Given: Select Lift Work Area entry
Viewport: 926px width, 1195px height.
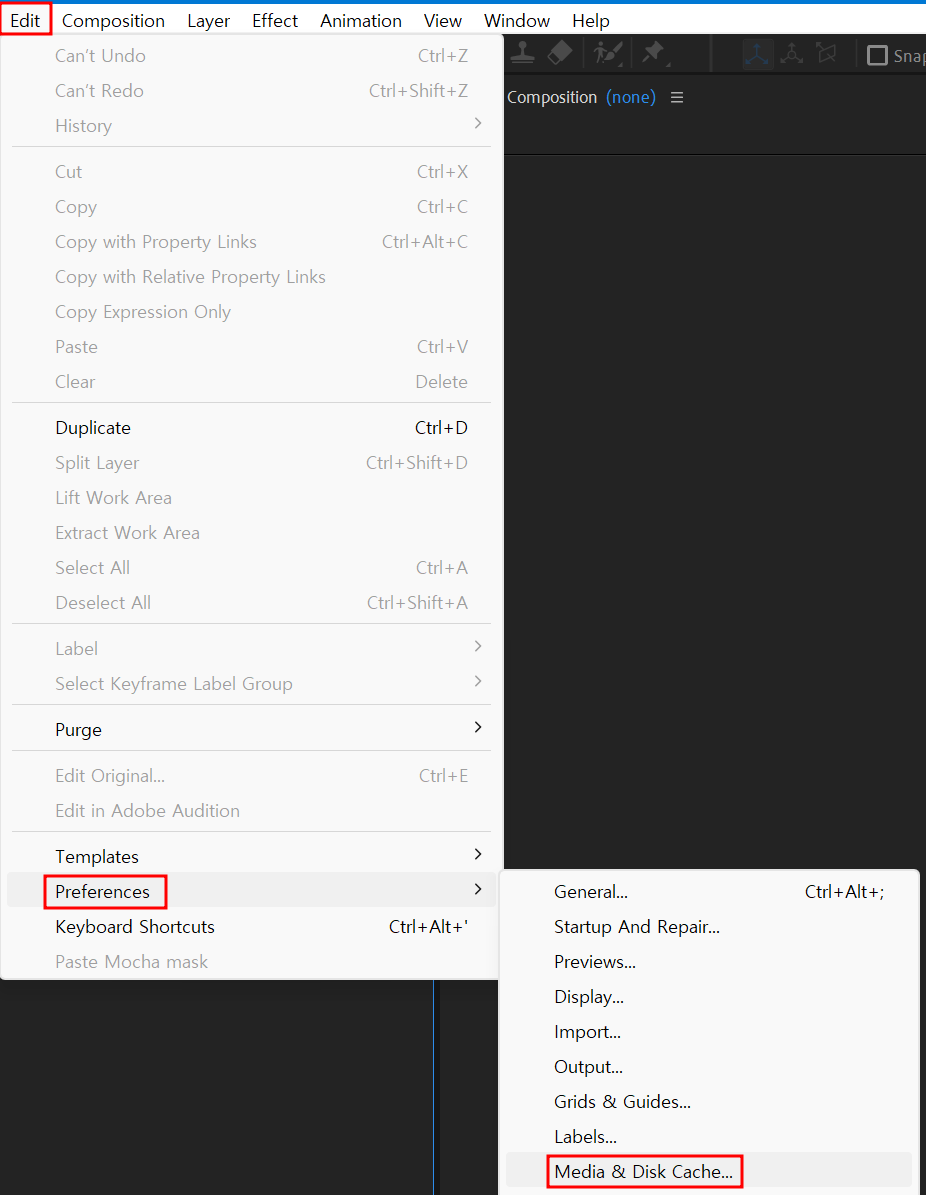Looking at the screenshot, I should [252, 498].
